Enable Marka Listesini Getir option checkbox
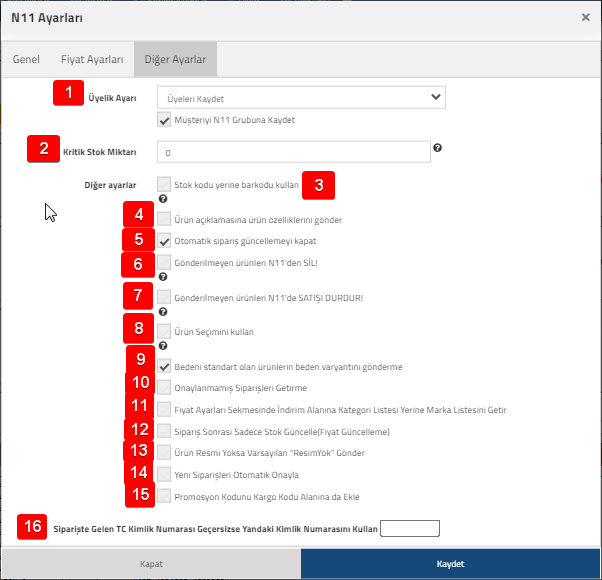The image size is (602, 580). click(x=164, y=410)
